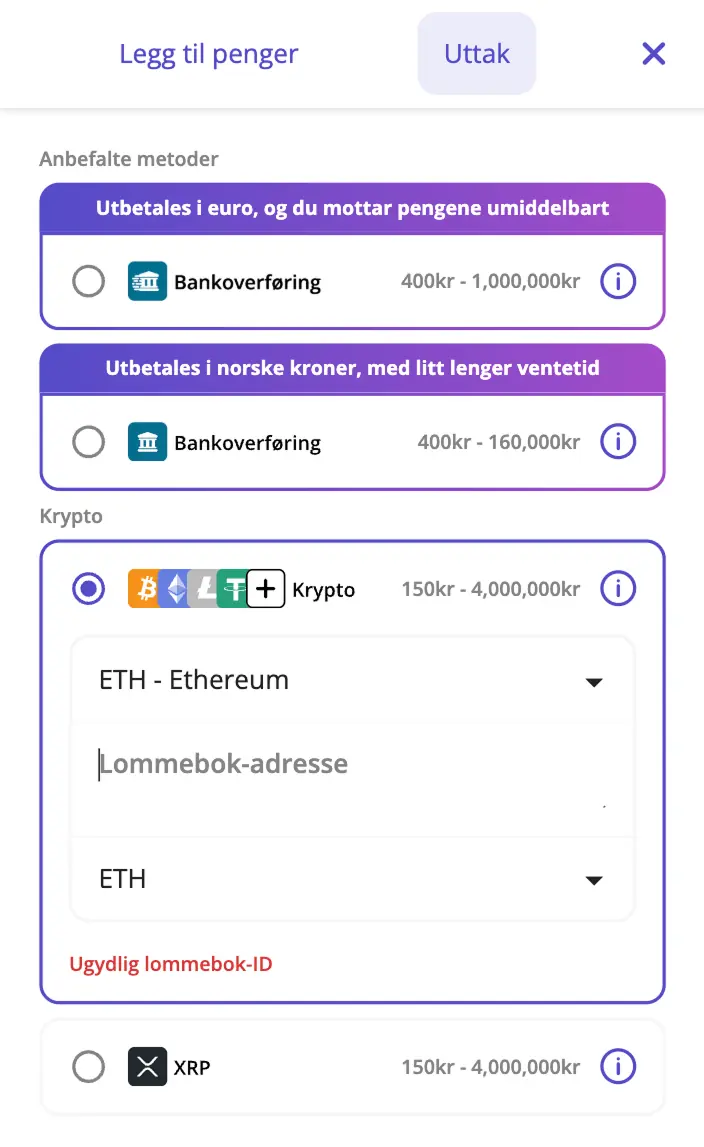Expand the ETH network dropdown
Viewport: 704px width, 1147px height.
coord(352,879)
